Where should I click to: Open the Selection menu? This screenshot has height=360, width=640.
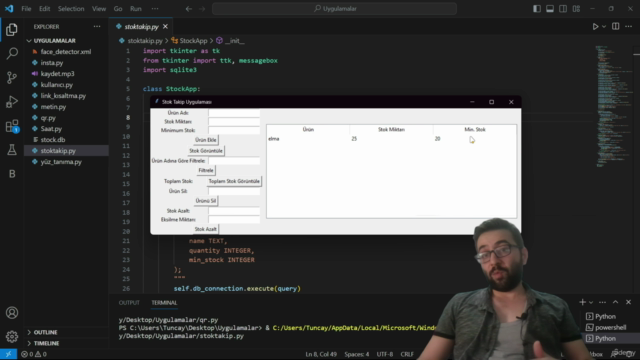click(x=71, y=9)
